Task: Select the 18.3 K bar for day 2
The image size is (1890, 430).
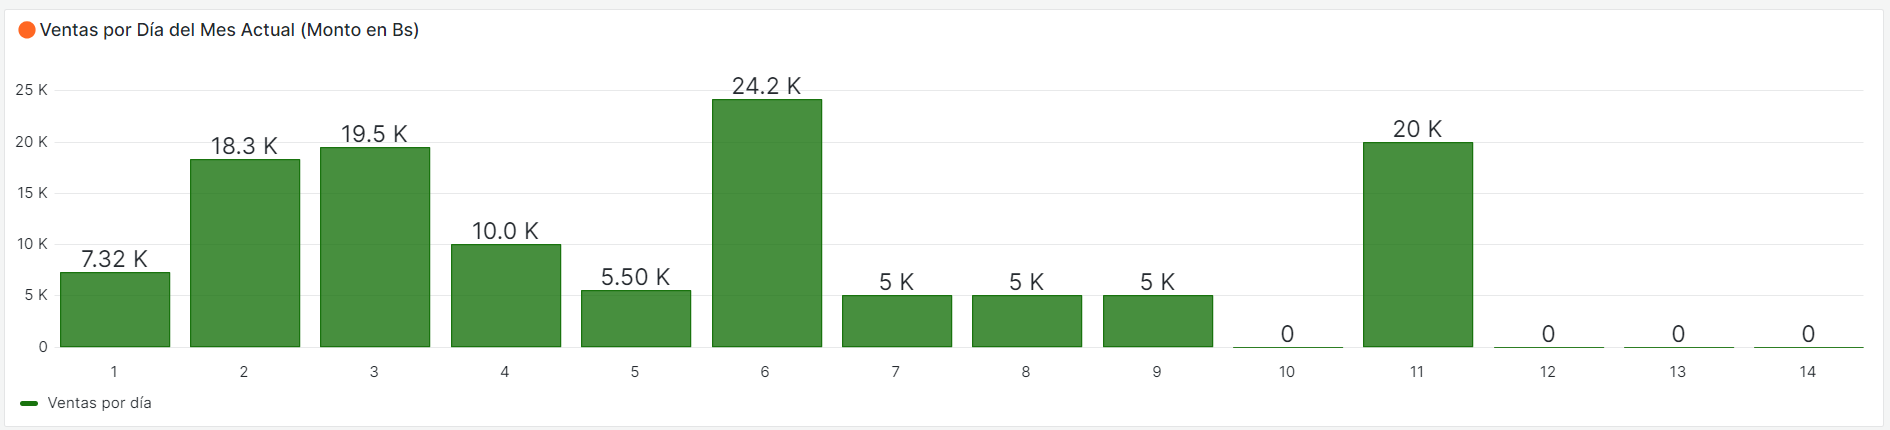Action: pos(245,253)
